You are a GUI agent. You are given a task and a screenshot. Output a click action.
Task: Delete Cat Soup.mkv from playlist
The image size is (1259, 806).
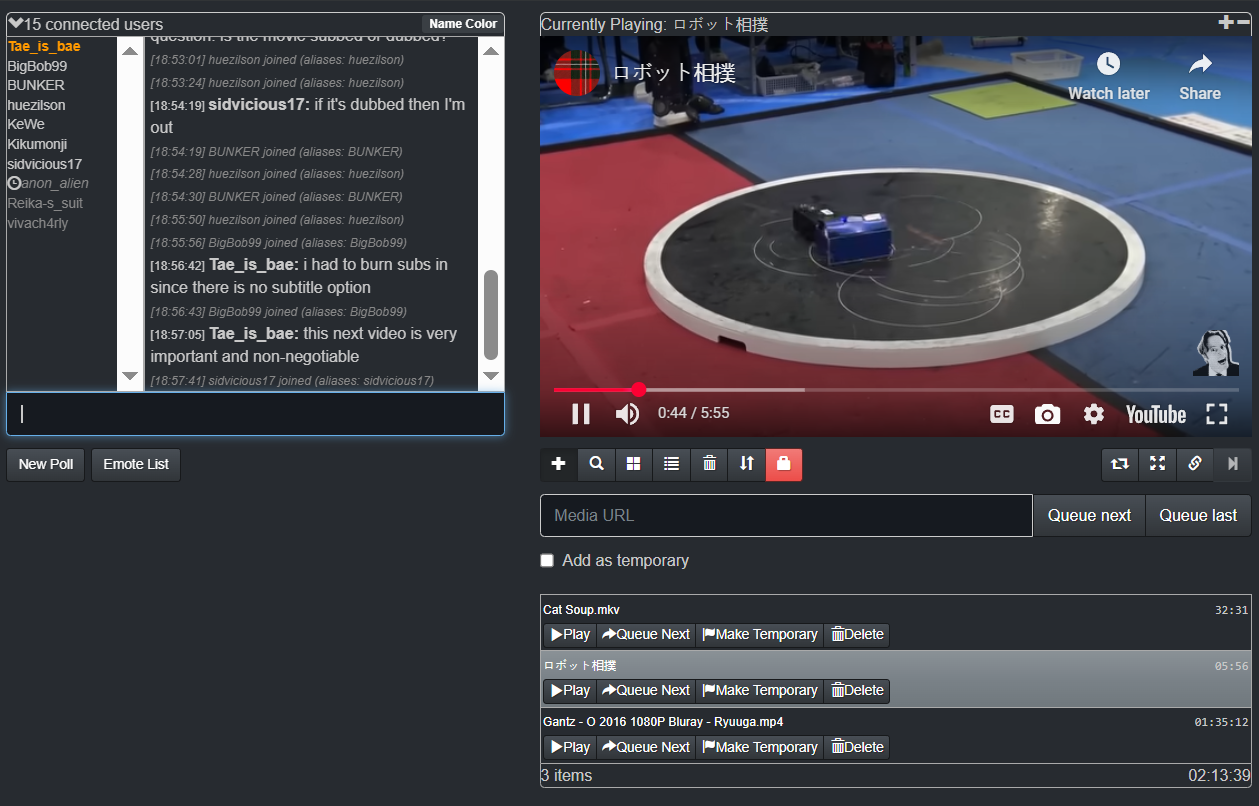point(857,634)
